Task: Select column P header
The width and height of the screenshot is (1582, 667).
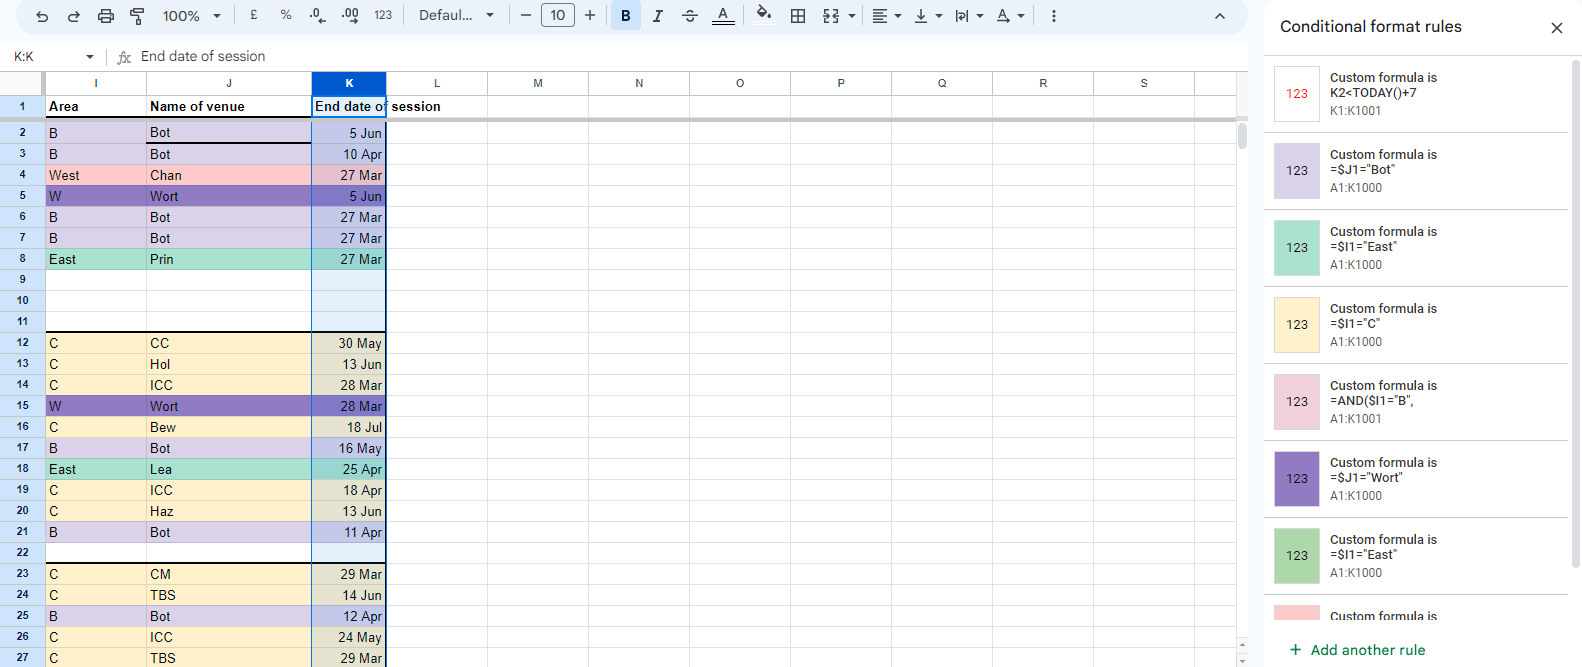Action: 841,83
